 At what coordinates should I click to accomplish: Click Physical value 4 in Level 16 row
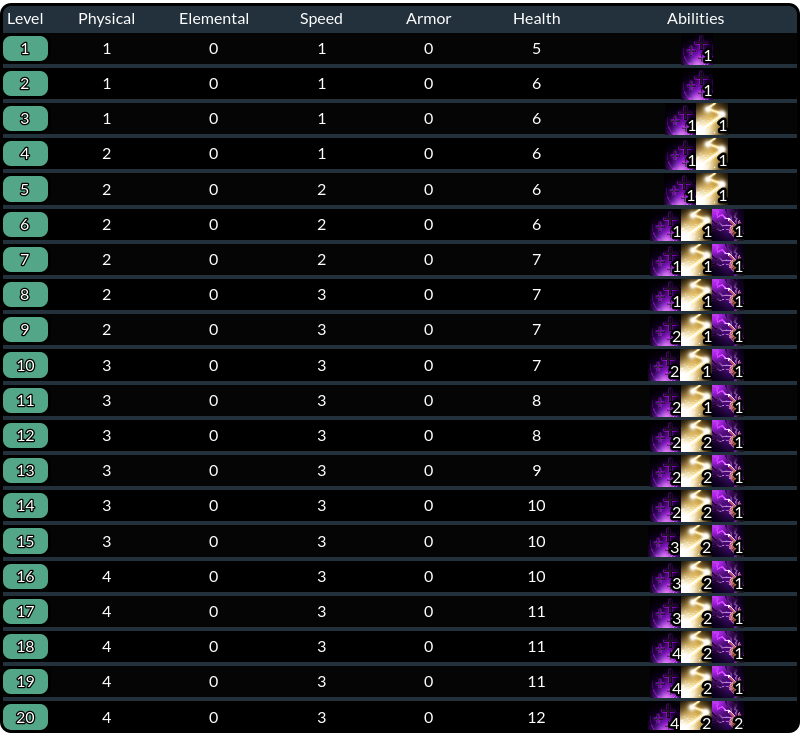click(107, 576)
